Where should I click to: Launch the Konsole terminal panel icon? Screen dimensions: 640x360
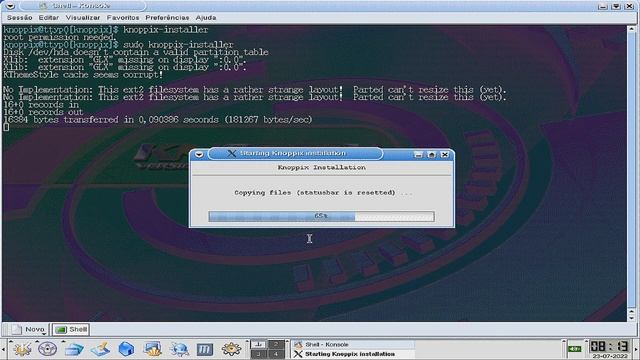point(152,349)
